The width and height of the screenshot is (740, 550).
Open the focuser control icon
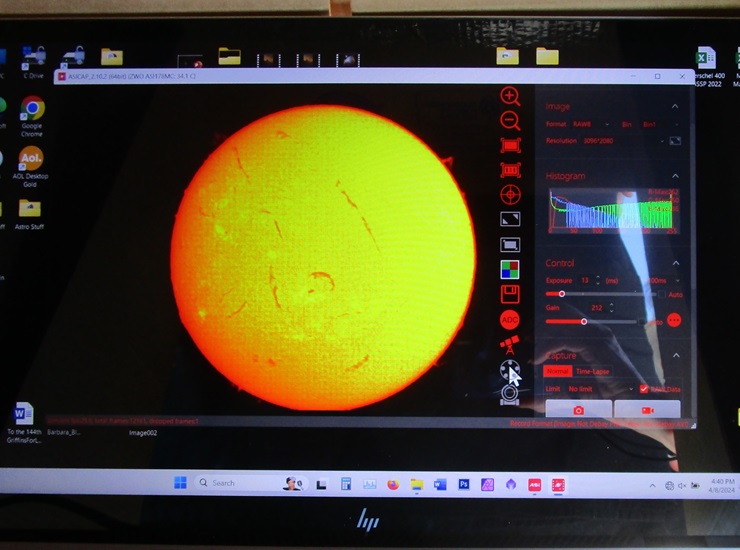click(x=510, y=395)
